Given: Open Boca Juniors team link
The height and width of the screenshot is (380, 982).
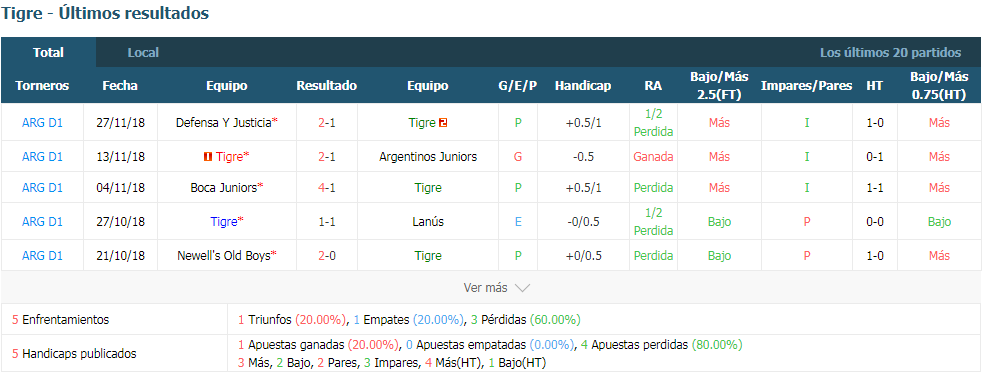Looking at the screenshot, I should (224, 187).
